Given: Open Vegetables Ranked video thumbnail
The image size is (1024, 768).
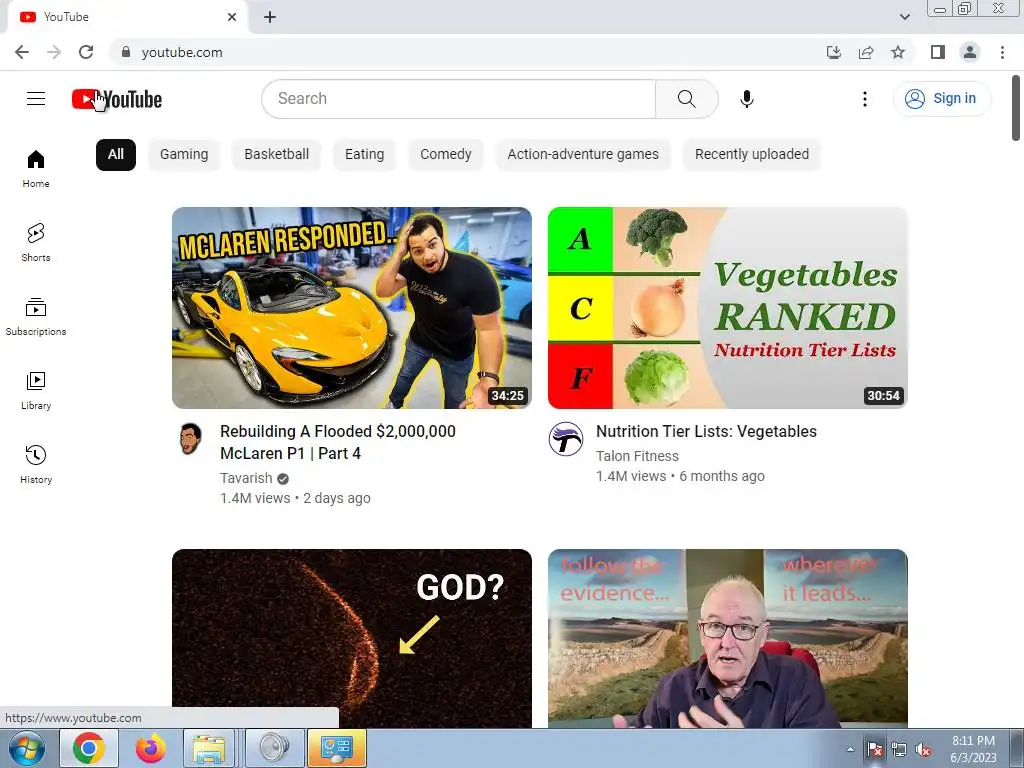Looking at the screenshot, I should (x=728, y=308).
